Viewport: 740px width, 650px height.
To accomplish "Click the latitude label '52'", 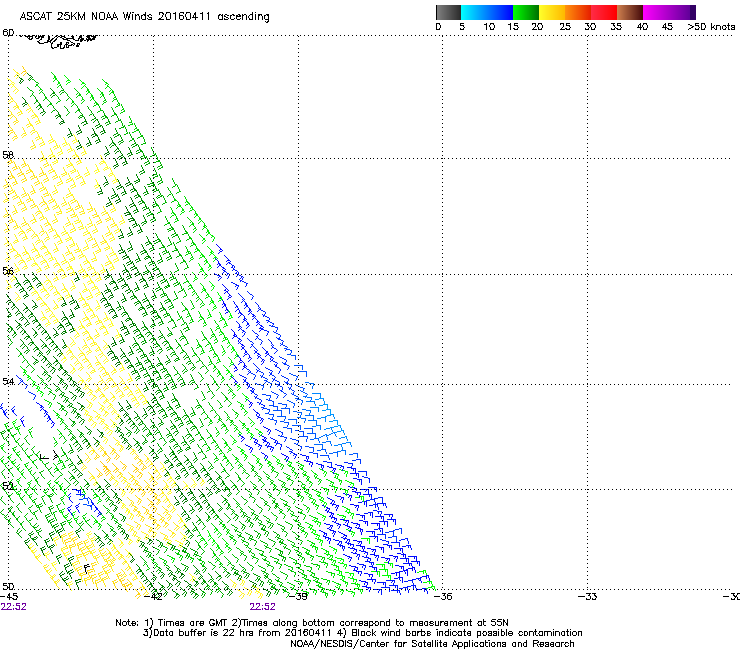I will coord(8,486).
